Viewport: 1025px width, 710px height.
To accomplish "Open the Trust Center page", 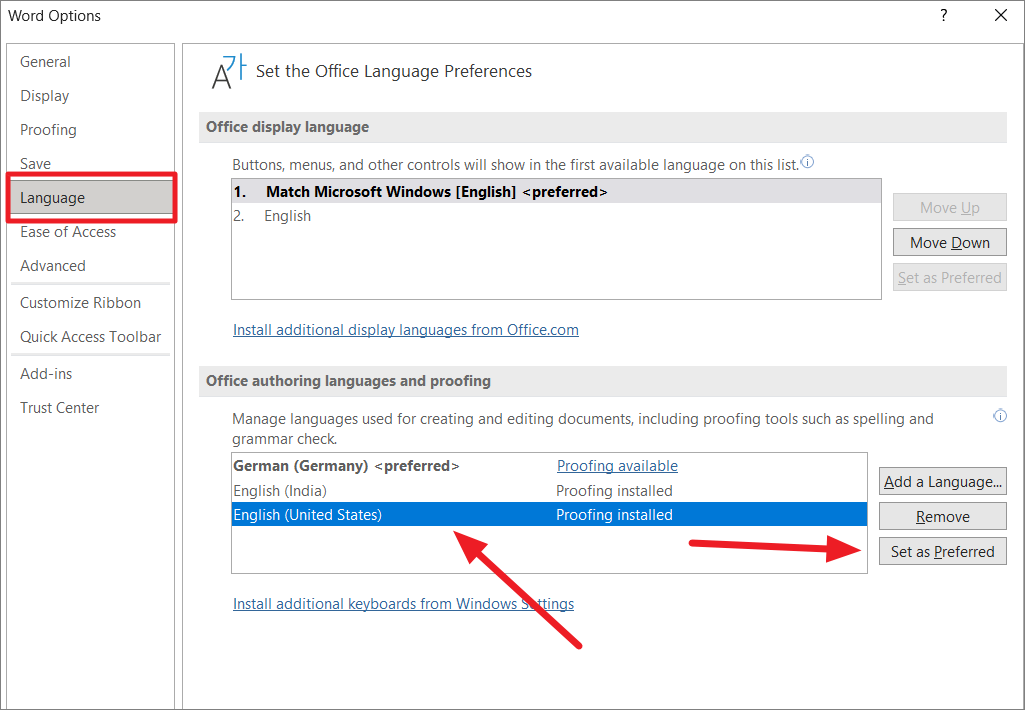I will [59, 407].
